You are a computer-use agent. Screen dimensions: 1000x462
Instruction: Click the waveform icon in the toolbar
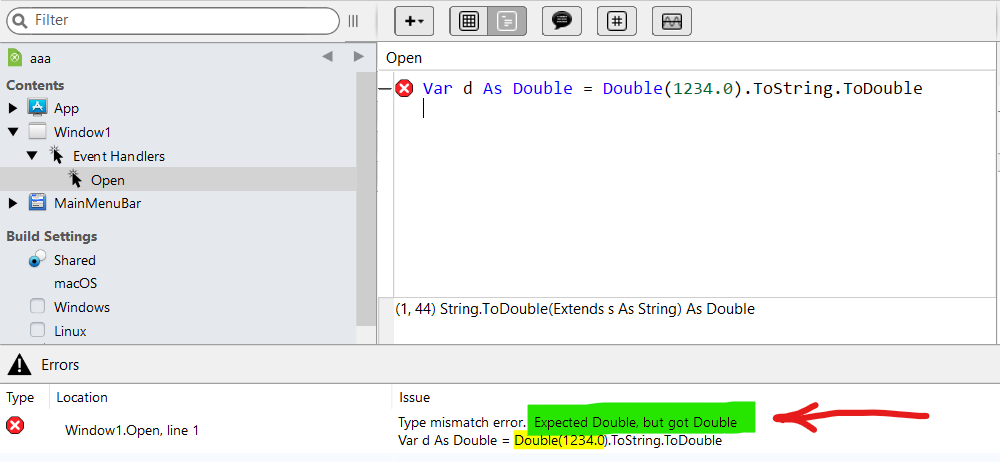(x=672, y=21)
